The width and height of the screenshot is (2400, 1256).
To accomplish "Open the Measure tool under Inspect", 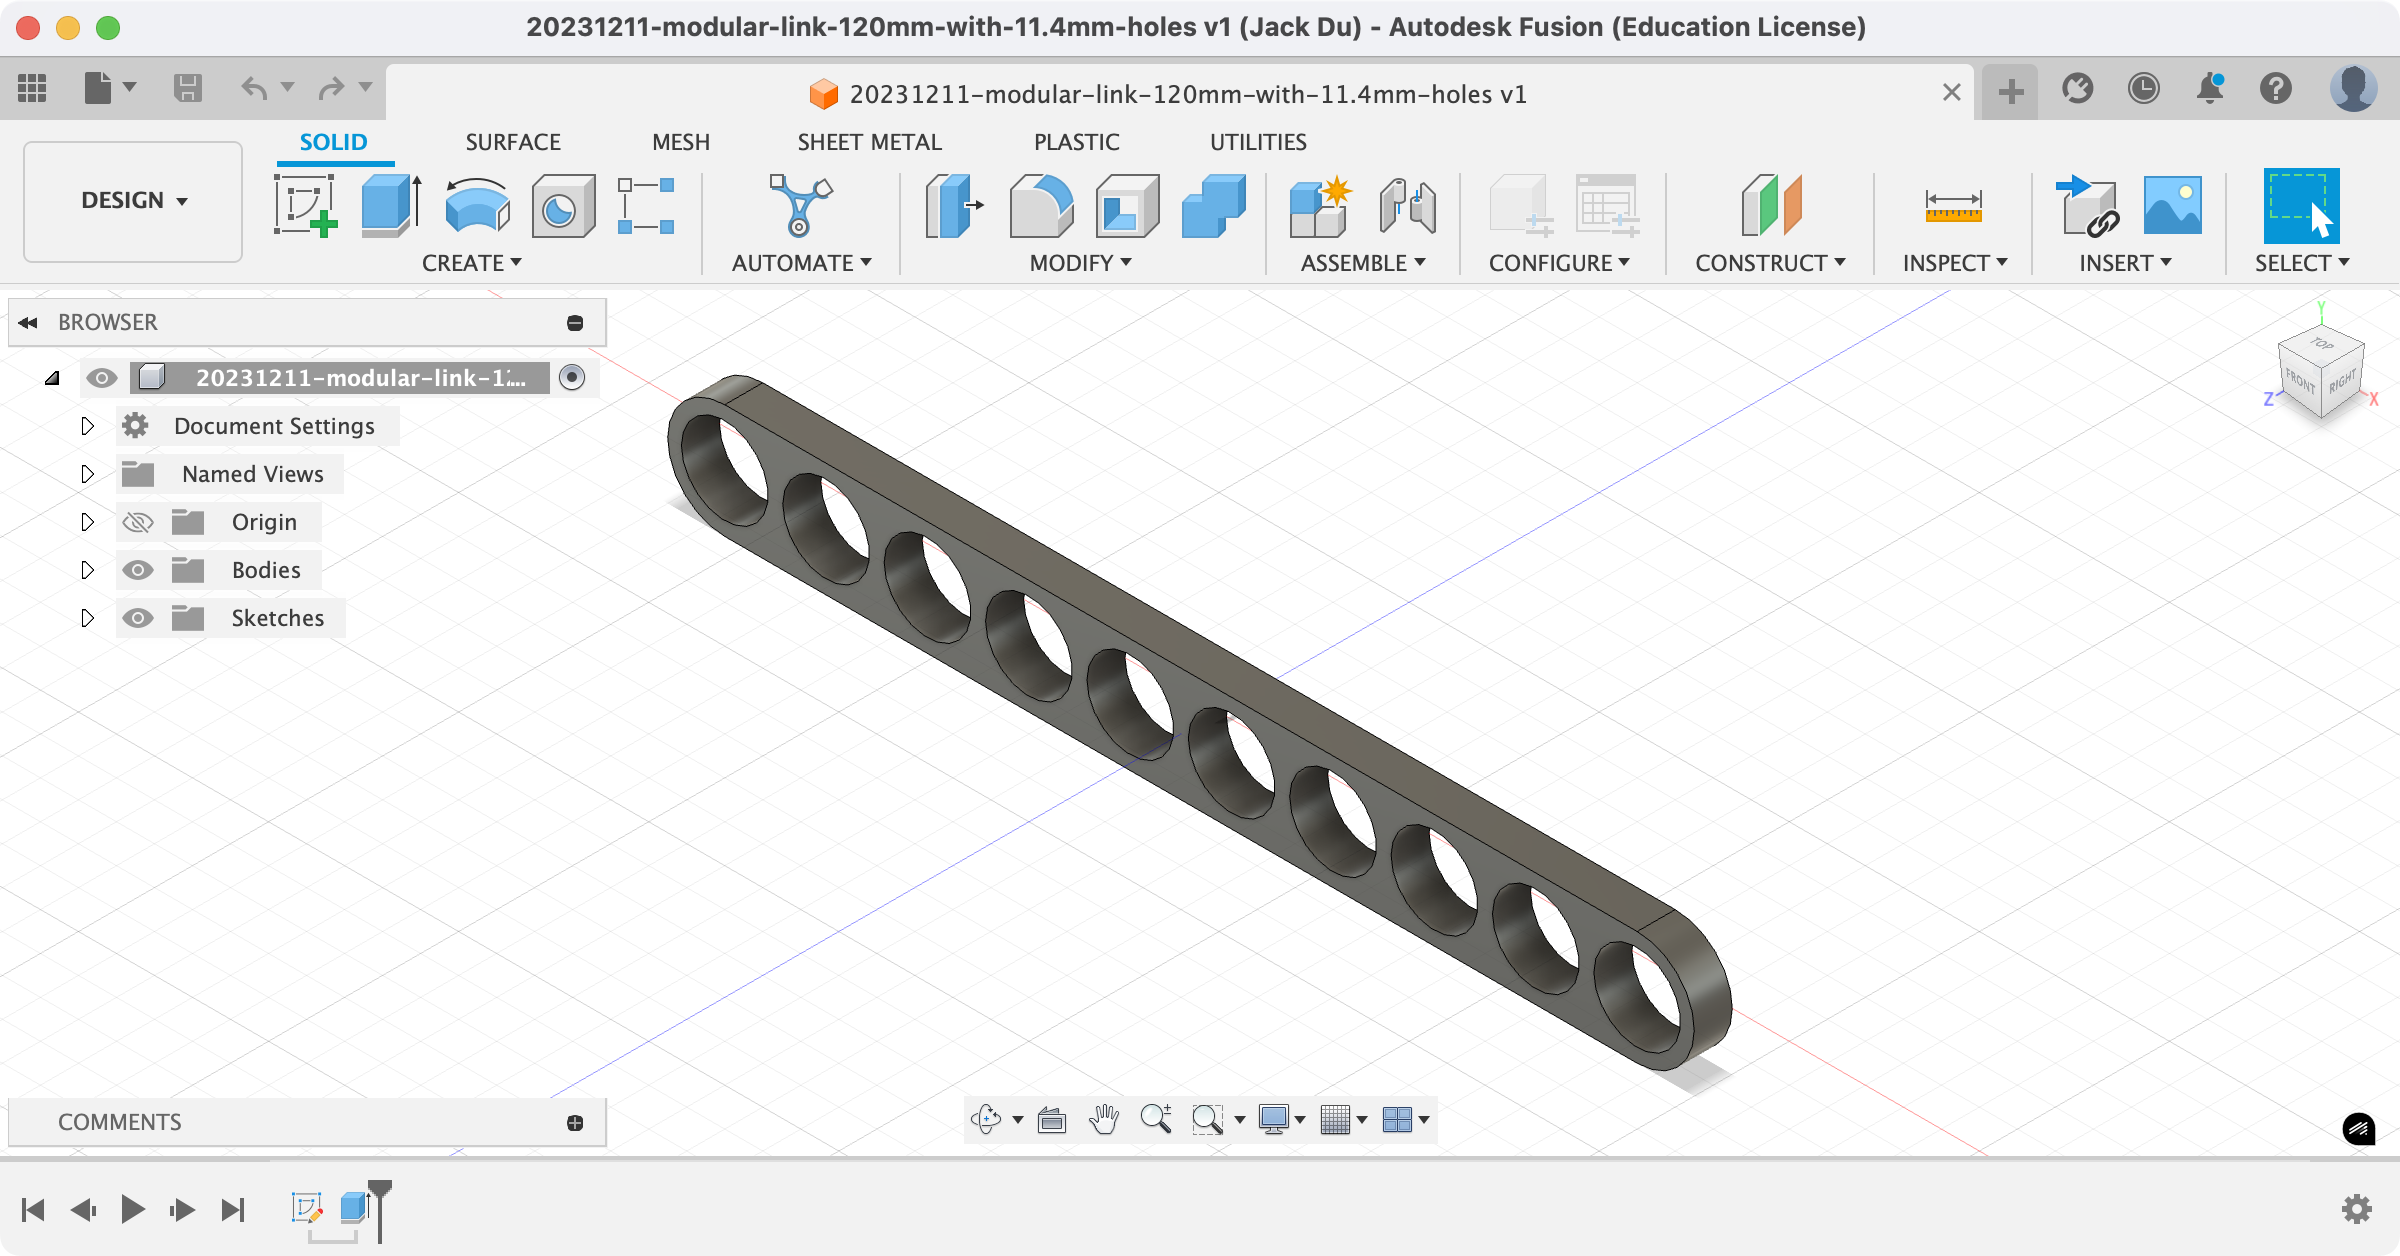I will (x=1952, y=205).
